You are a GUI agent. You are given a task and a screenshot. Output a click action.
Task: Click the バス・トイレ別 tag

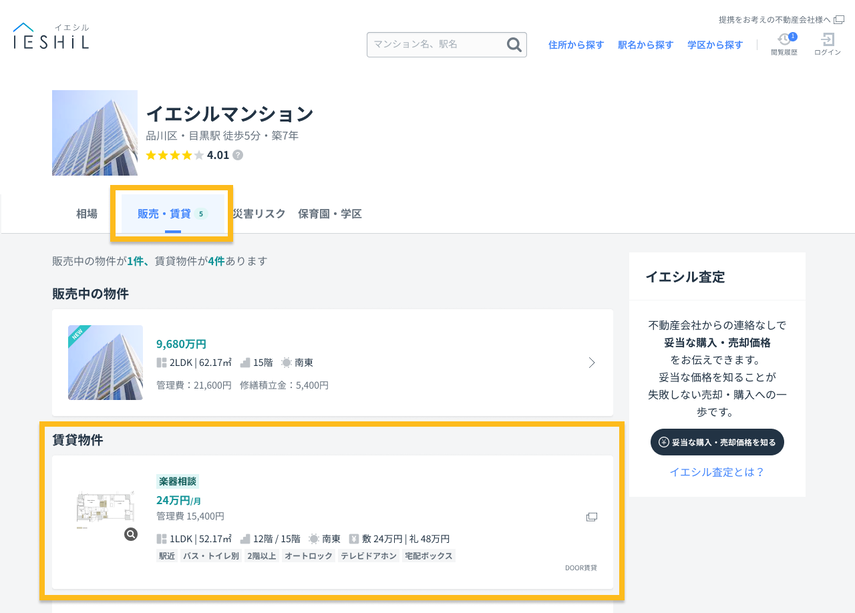click(210, 556)
